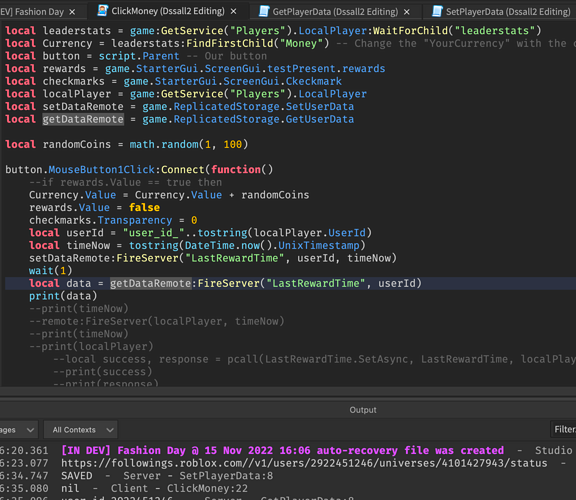Close the Fashion Day tab
Viewport: 576px width, 500px height.
pyautogui.click(x=72, y=12)
